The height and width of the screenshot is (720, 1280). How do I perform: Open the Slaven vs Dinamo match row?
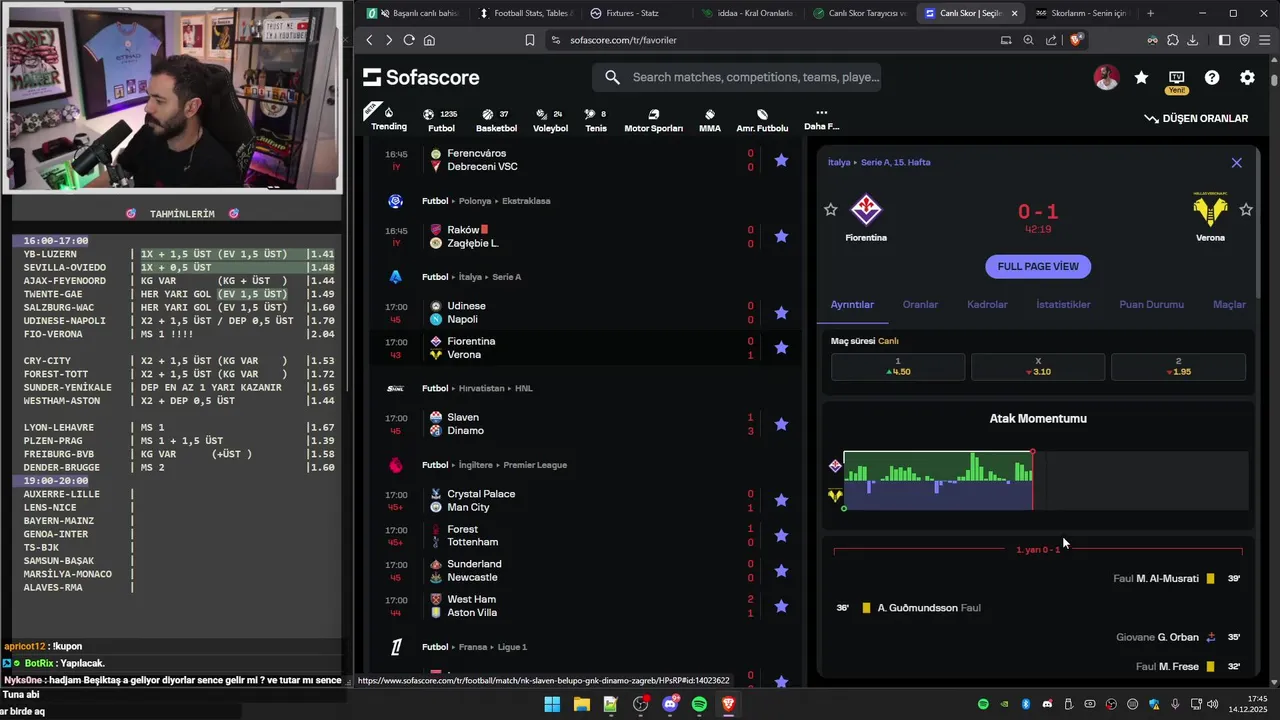point(585,424)
